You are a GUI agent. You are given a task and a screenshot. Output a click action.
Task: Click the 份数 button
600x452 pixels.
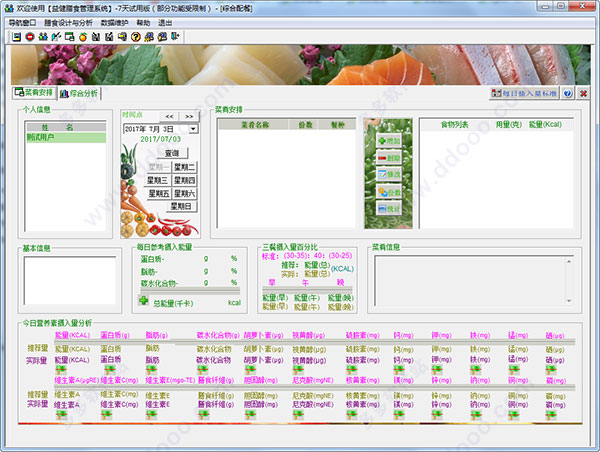point(389,192)
